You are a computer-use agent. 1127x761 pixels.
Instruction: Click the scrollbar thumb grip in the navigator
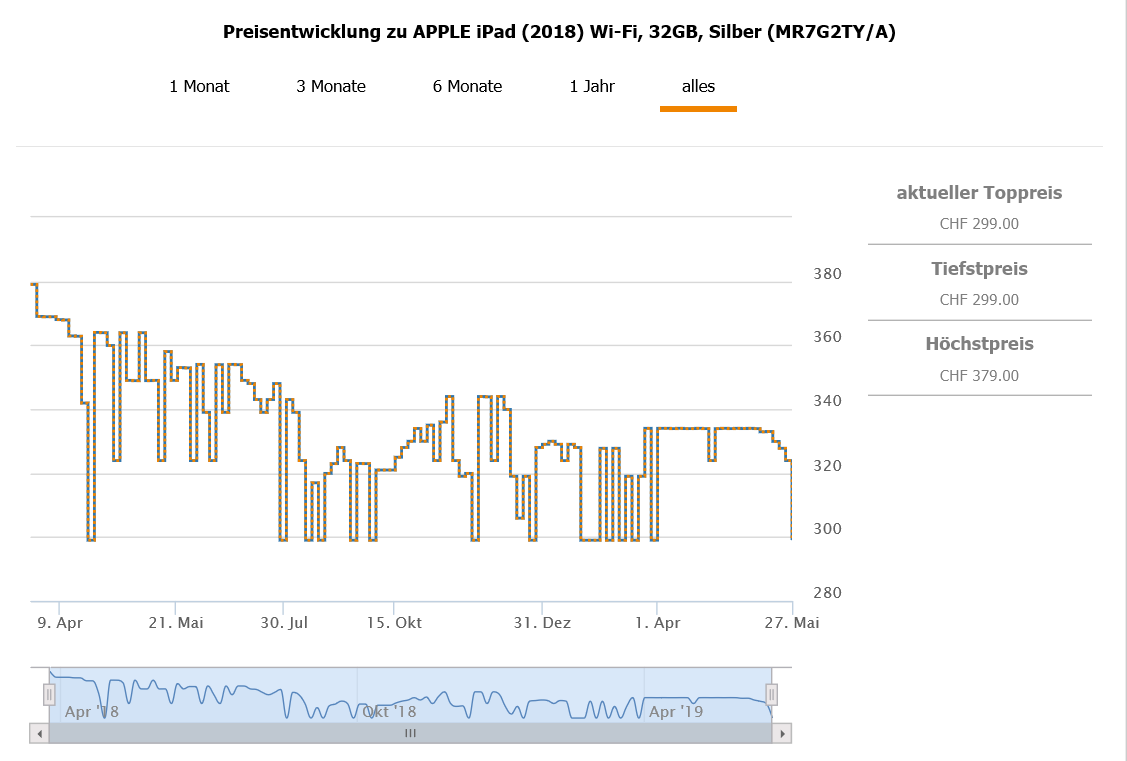point(410,733)
